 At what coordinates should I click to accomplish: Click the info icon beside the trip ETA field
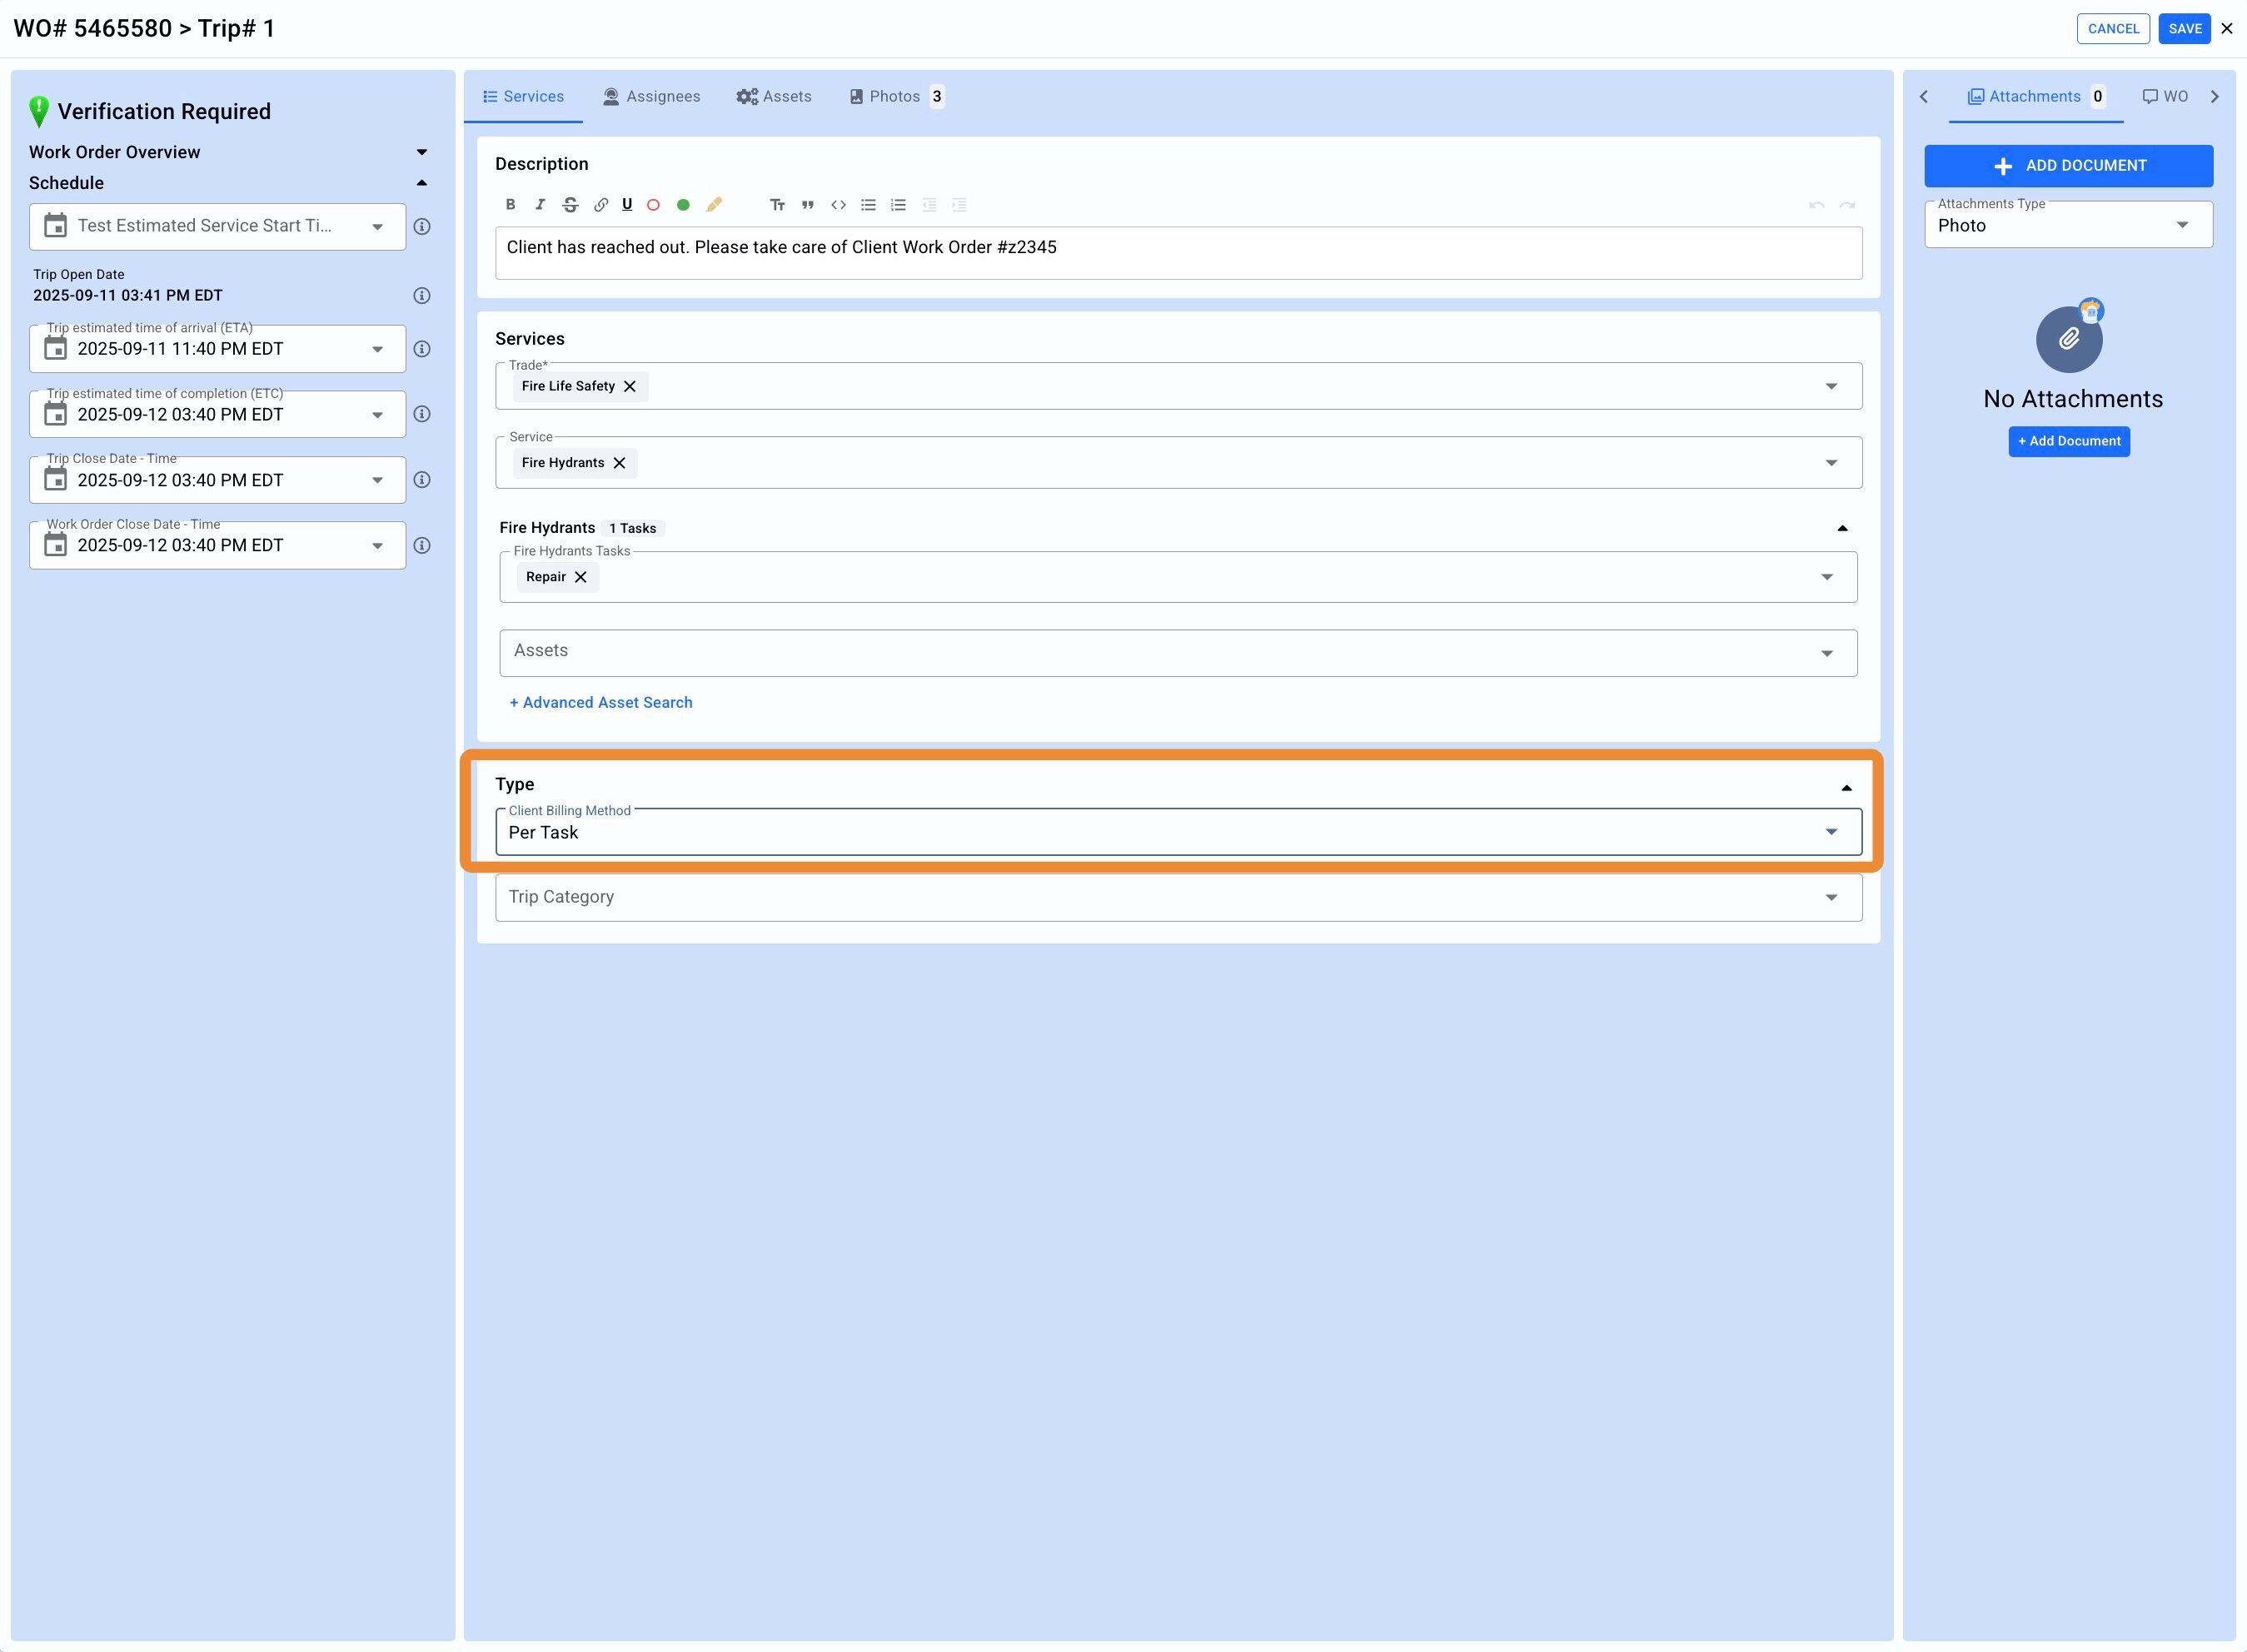pyautogui.click(x=422, y=349)
